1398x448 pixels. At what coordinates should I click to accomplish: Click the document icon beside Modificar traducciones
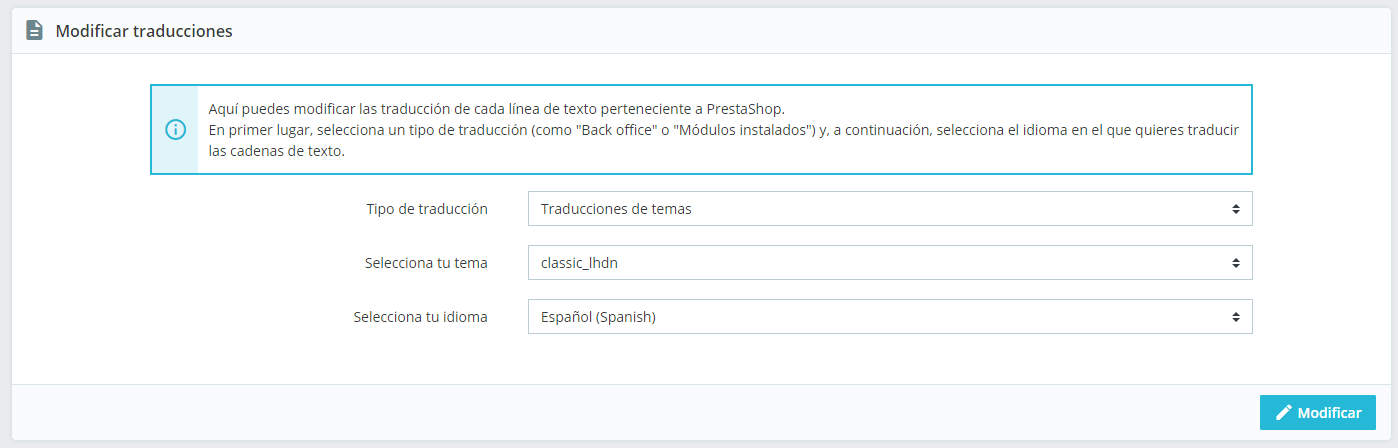pyautogui.click(x=34, y=31)
